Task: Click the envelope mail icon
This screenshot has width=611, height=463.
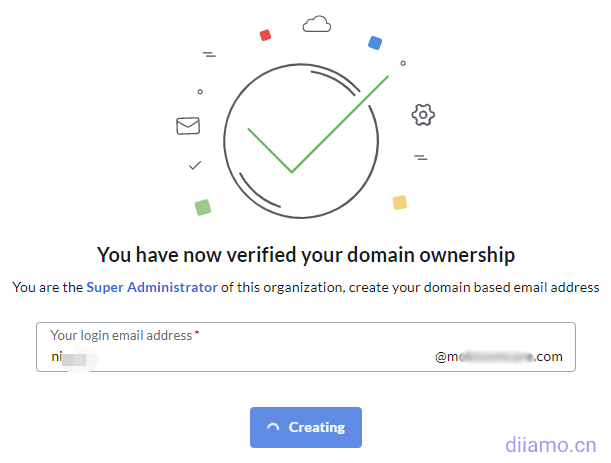Action: click(x=188, y=126)
